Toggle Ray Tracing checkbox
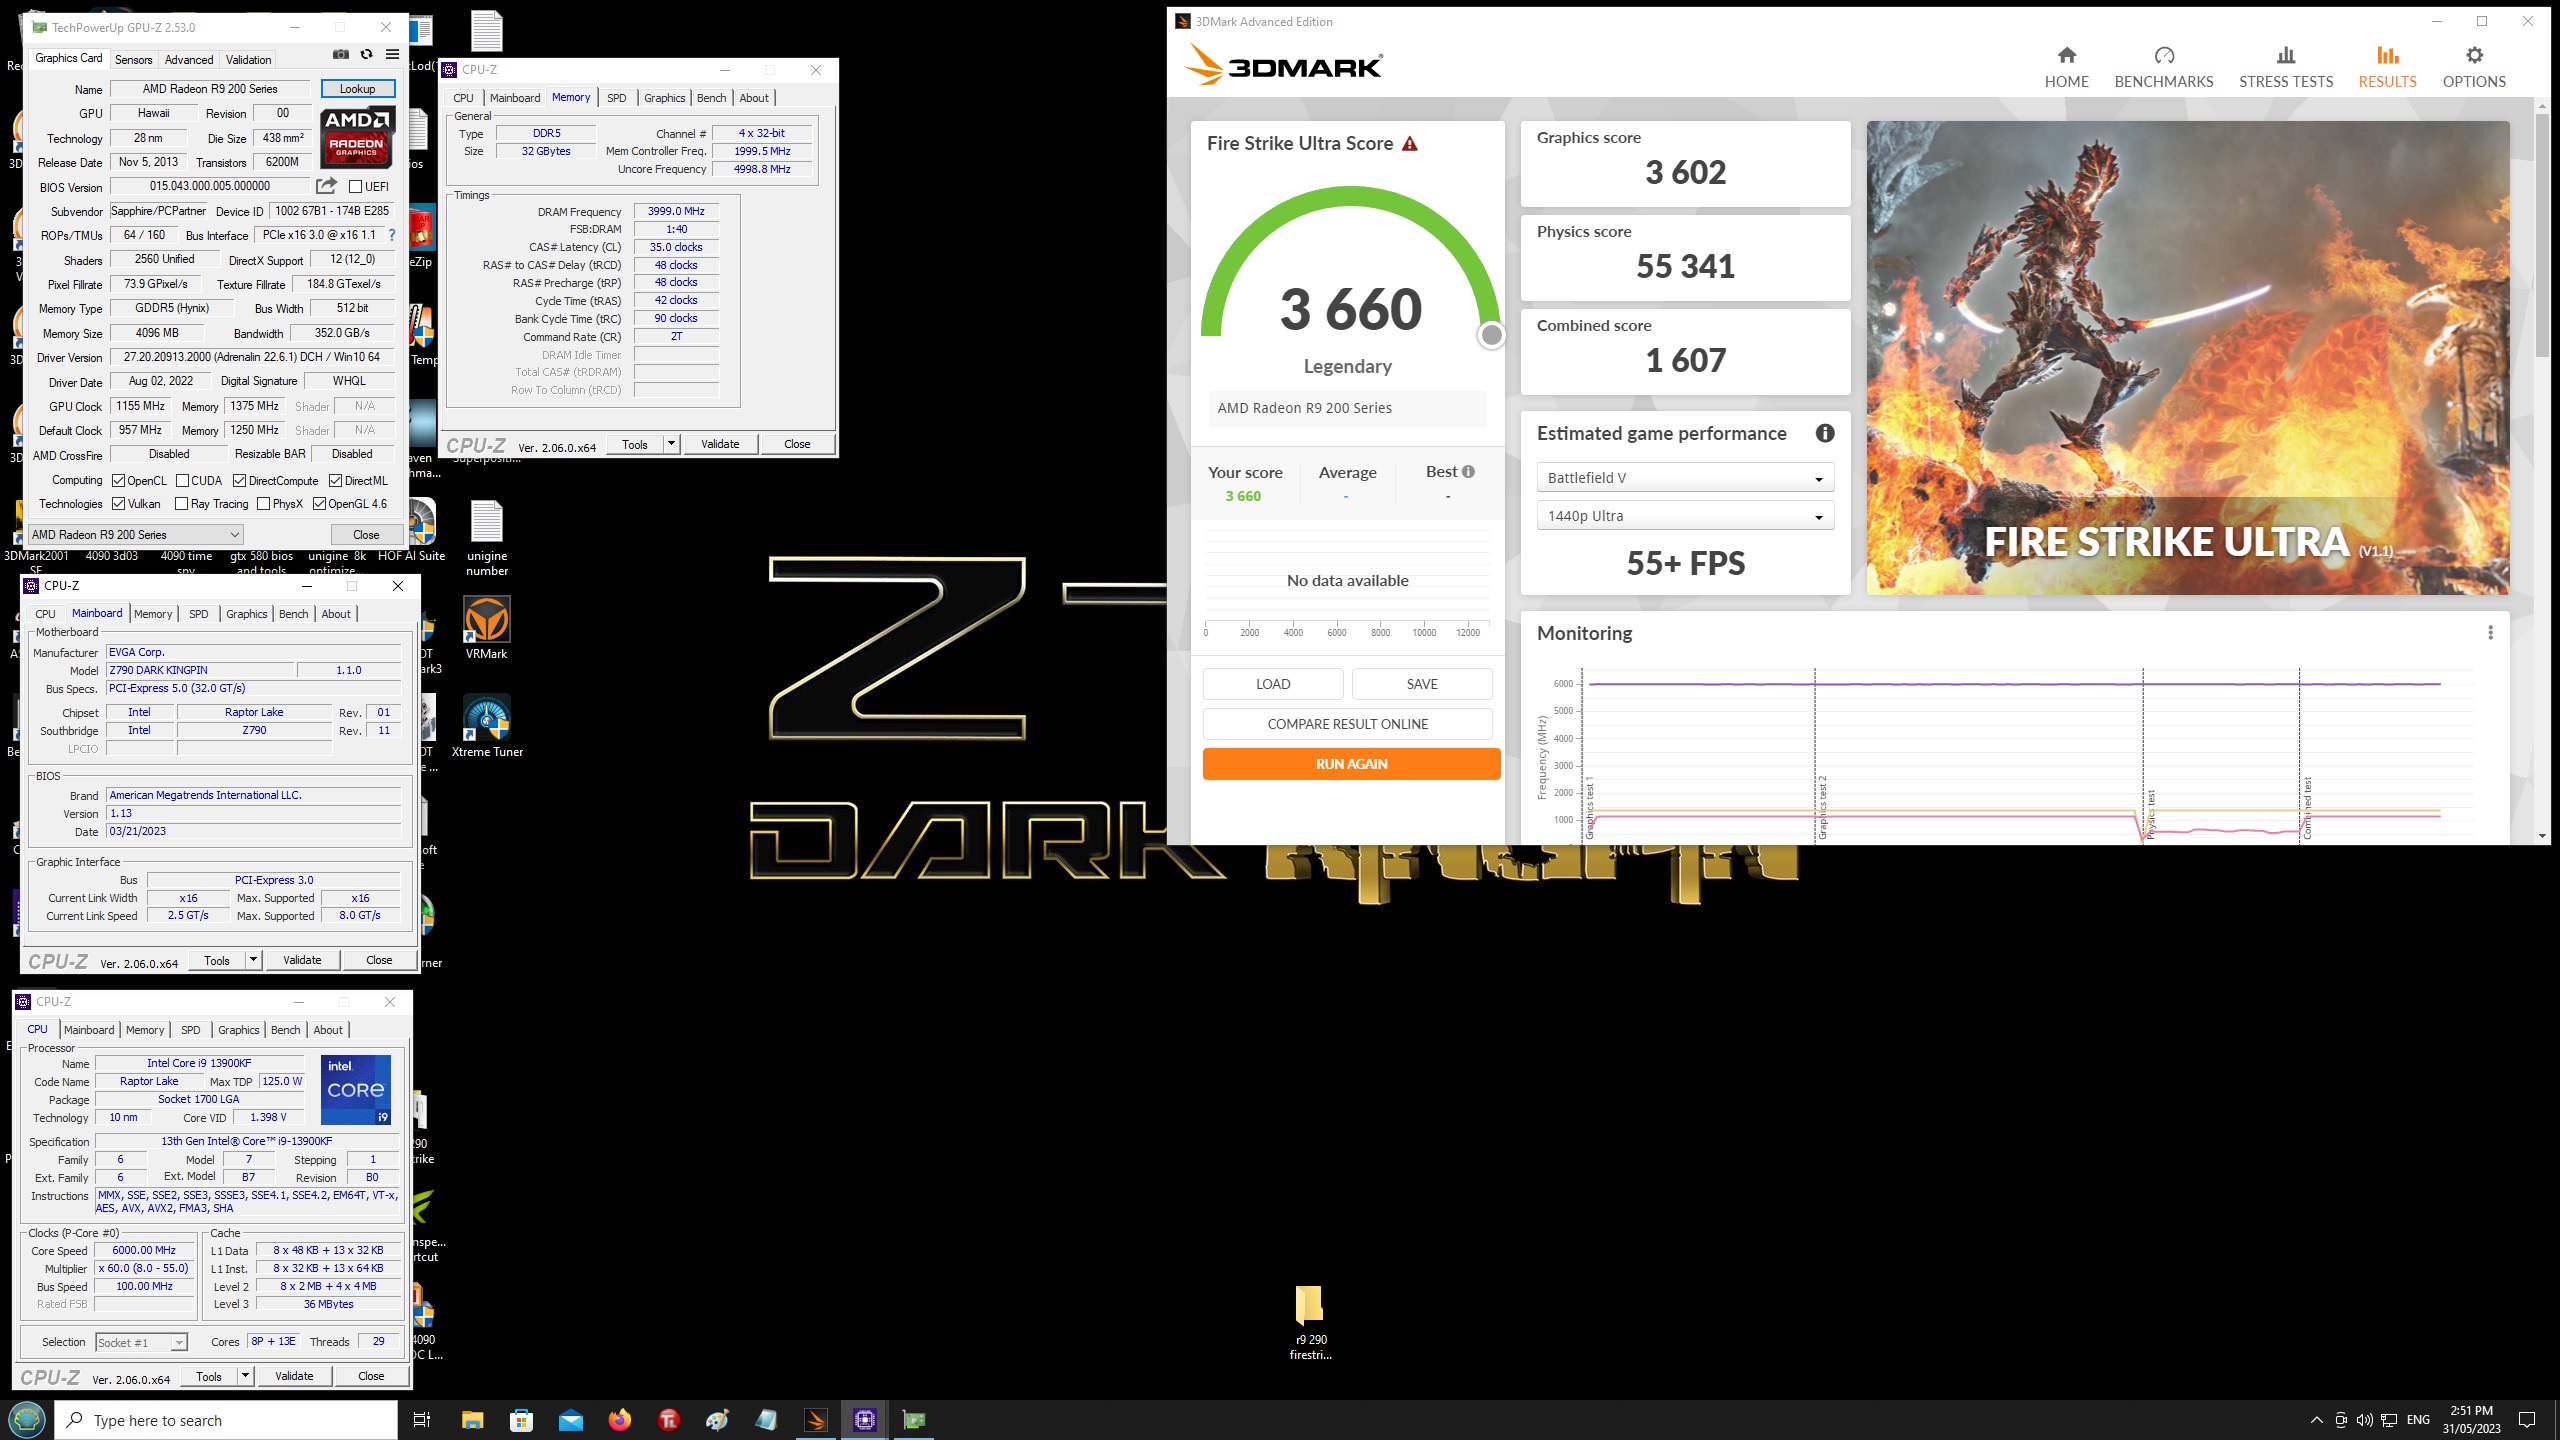 click(182, 504)
